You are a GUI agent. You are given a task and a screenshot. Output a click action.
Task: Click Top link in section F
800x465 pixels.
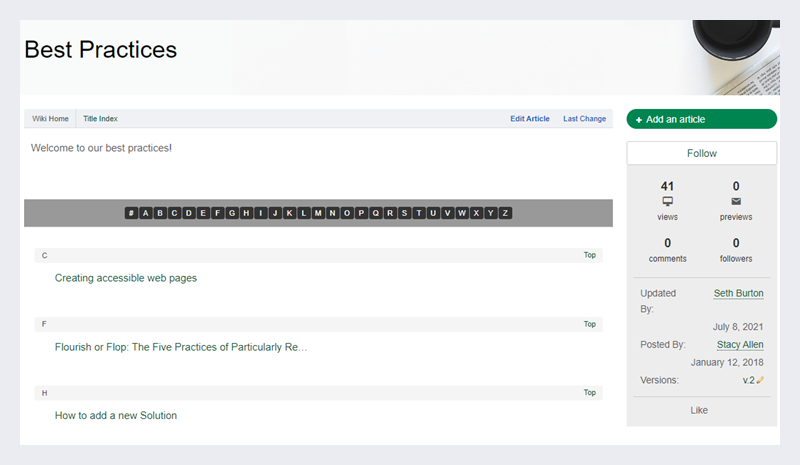click(x=590, y=324)
